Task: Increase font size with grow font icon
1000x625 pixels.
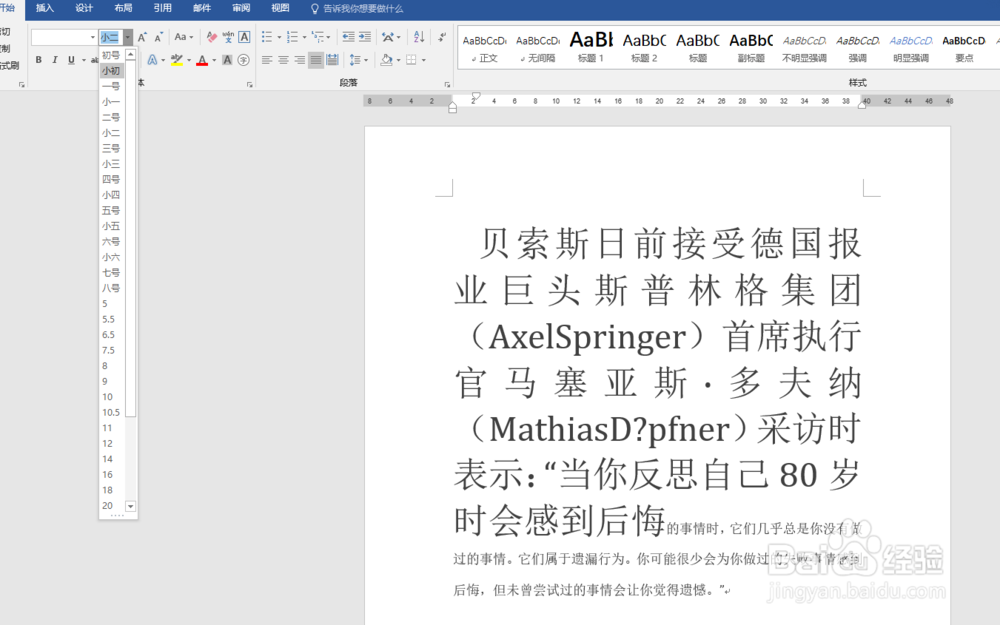Action: (x=142, y=37)
